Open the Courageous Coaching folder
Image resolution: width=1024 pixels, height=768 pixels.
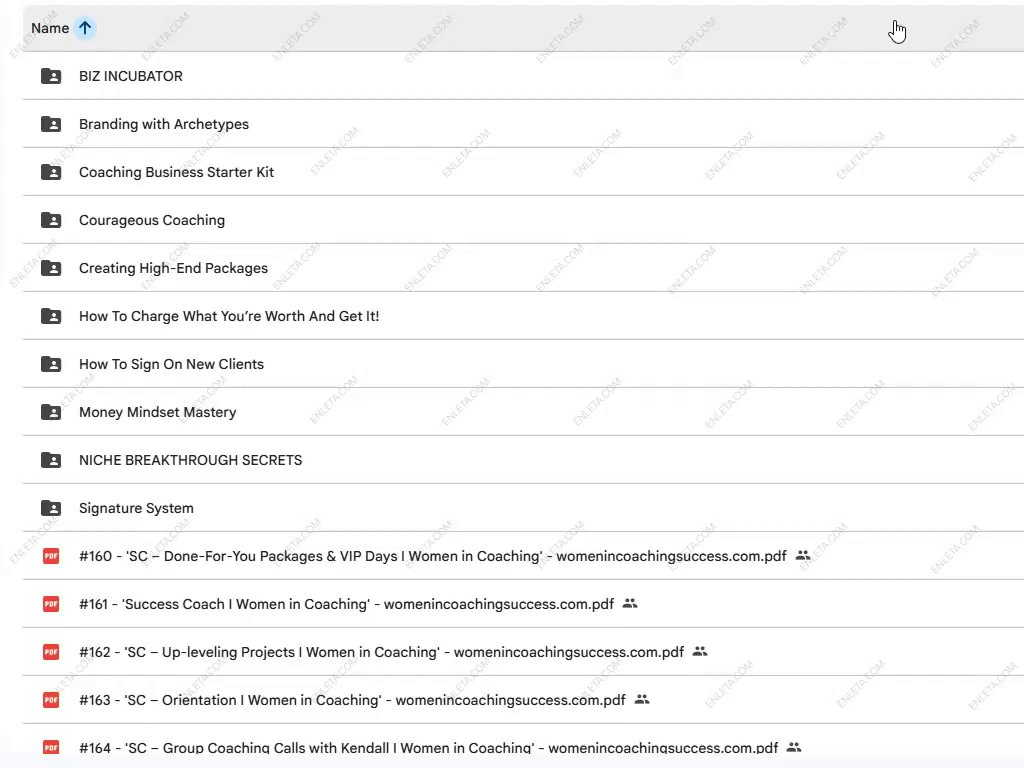click(x=152, y=220)
